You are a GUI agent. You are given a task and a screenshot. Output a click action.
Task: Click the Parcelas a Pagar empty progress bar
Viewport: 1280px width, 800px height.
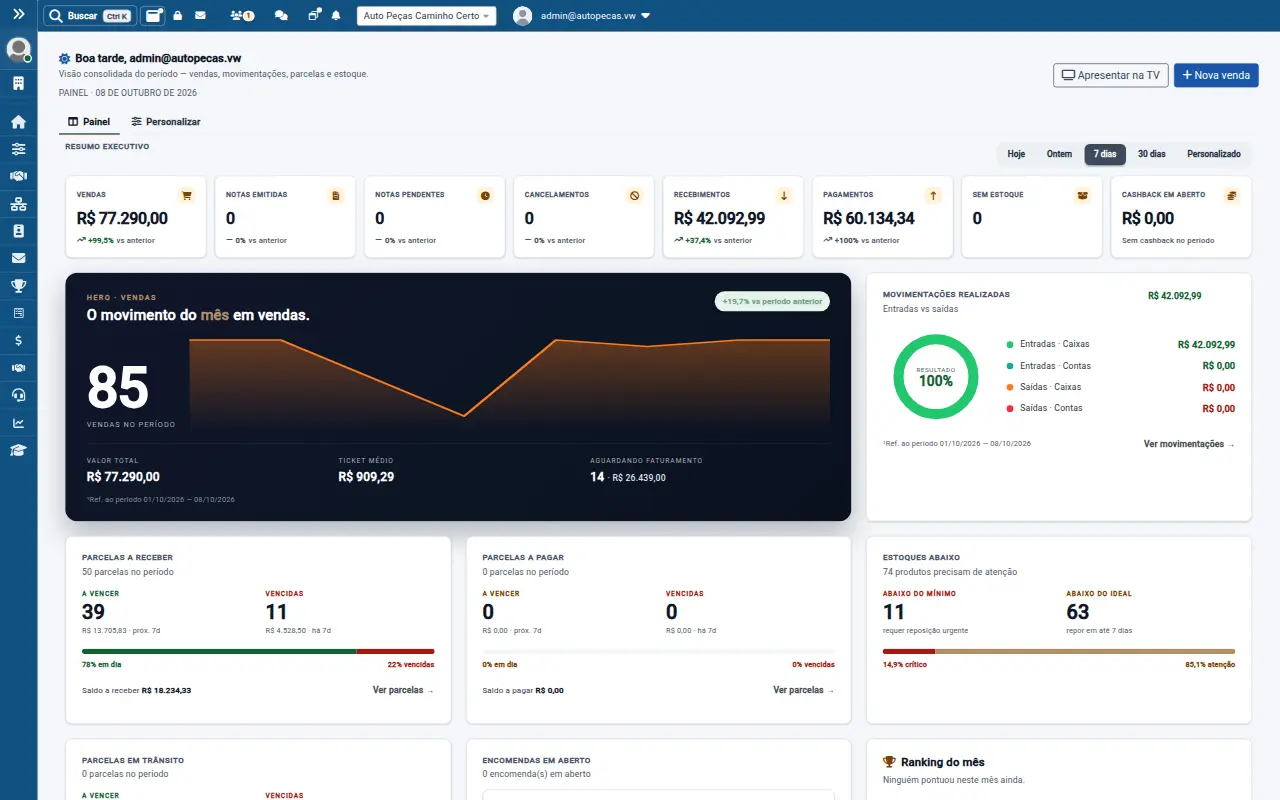click(x=658, y=651)
